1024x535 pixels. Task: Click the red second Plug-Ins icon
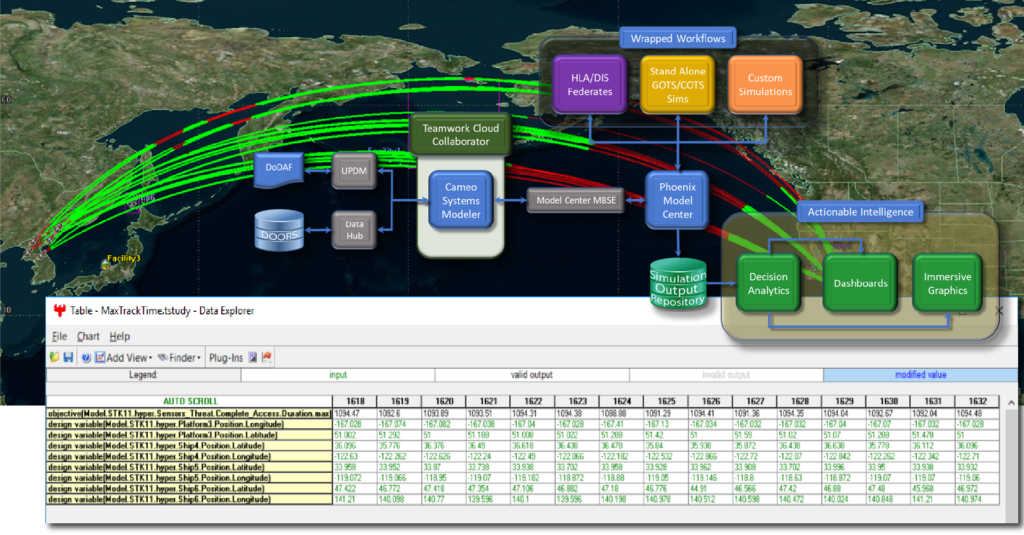[266, 357]
